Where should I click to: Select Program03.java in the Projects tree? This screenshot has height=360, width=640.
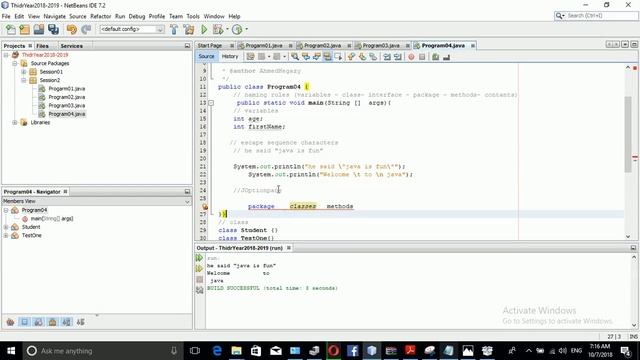[67, 106]
